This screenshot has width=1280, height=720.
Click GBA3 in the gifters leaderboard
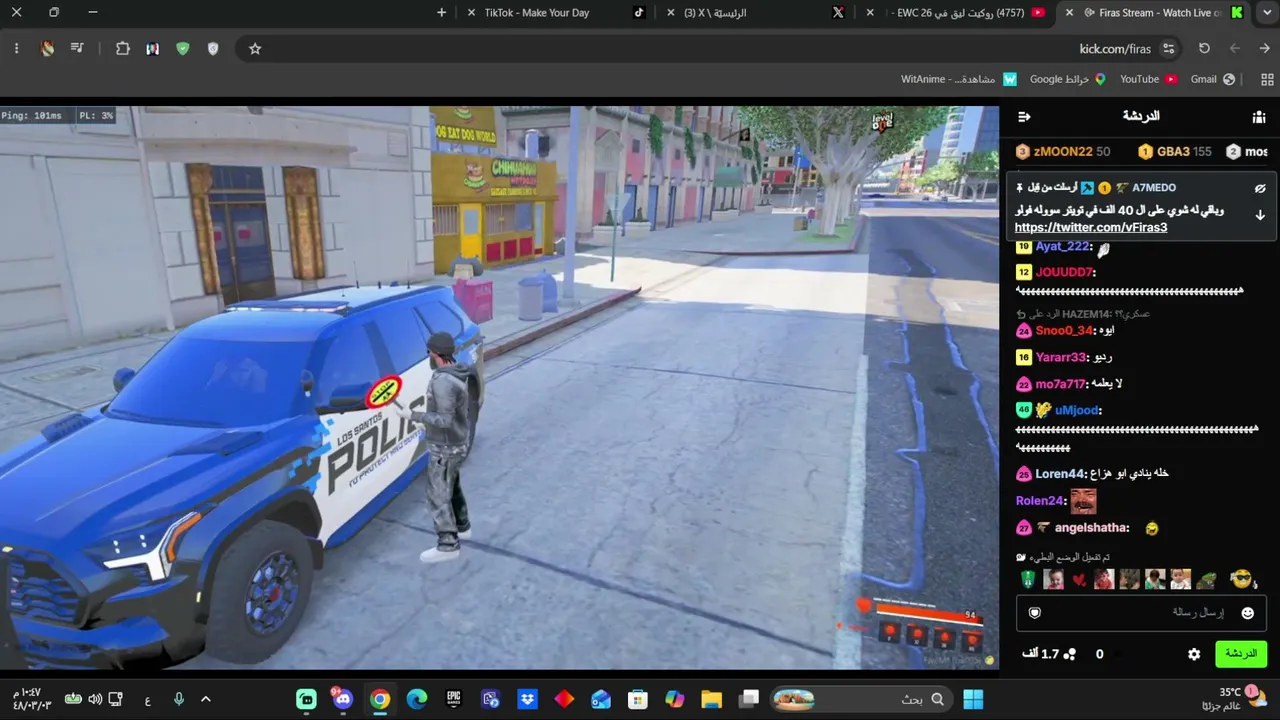pyautogui.click(x=1175, y=152)
